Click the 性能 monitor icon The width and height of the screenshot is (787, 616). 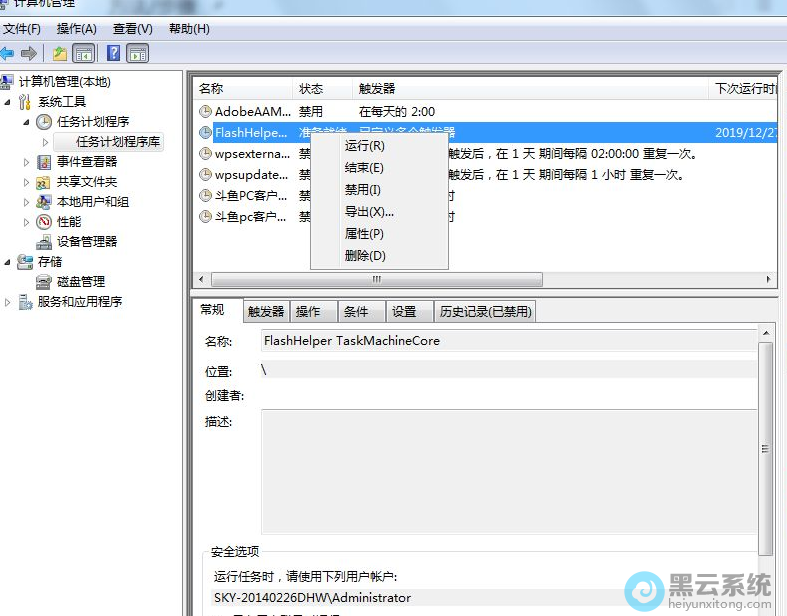(44, 222)
